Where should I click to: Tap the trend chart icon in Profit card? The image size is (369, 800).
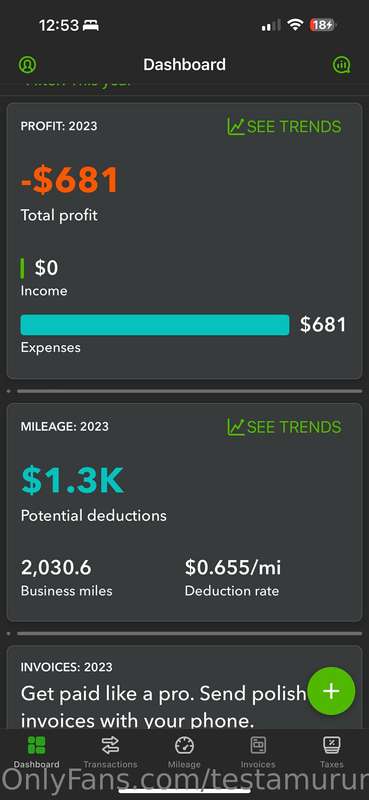click(x=236, y=127)
